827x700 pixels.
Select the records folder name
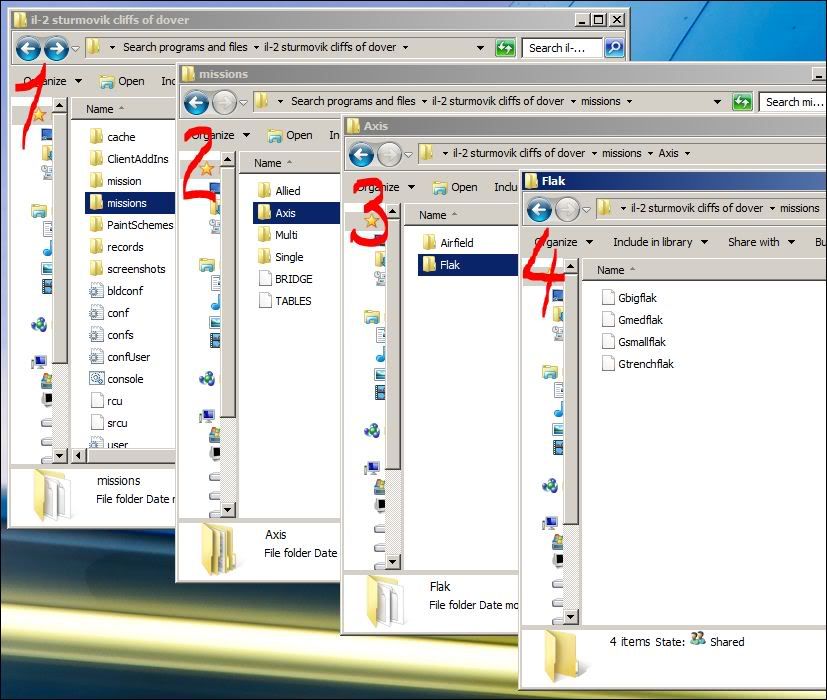pos(125,247)
